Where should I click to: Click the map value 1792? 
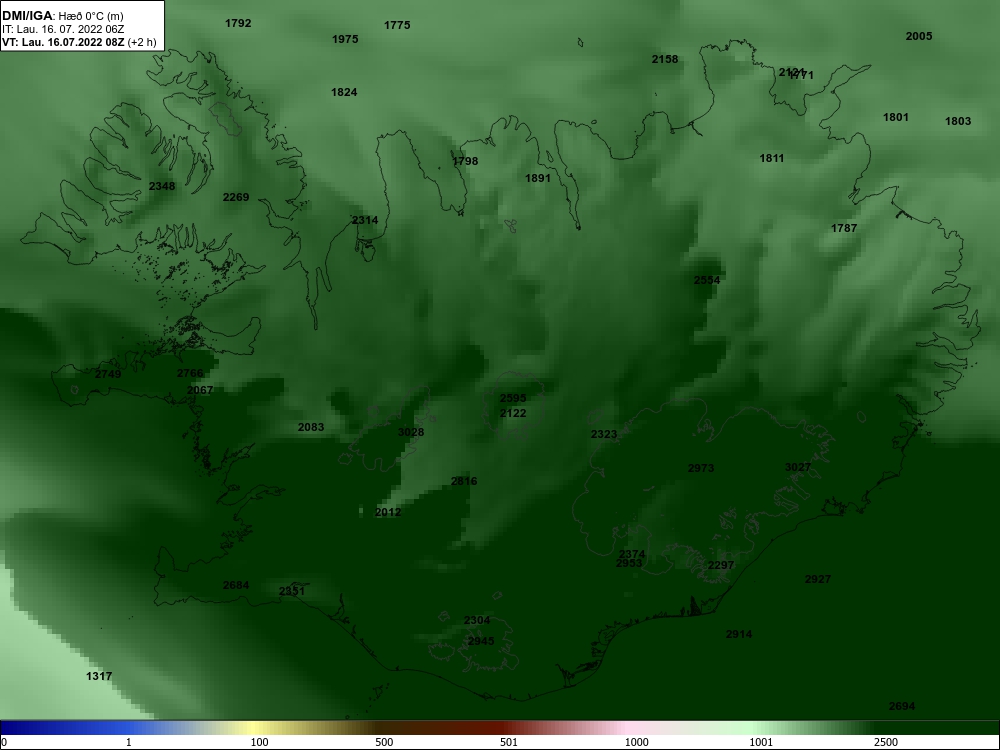click(238, 24)
